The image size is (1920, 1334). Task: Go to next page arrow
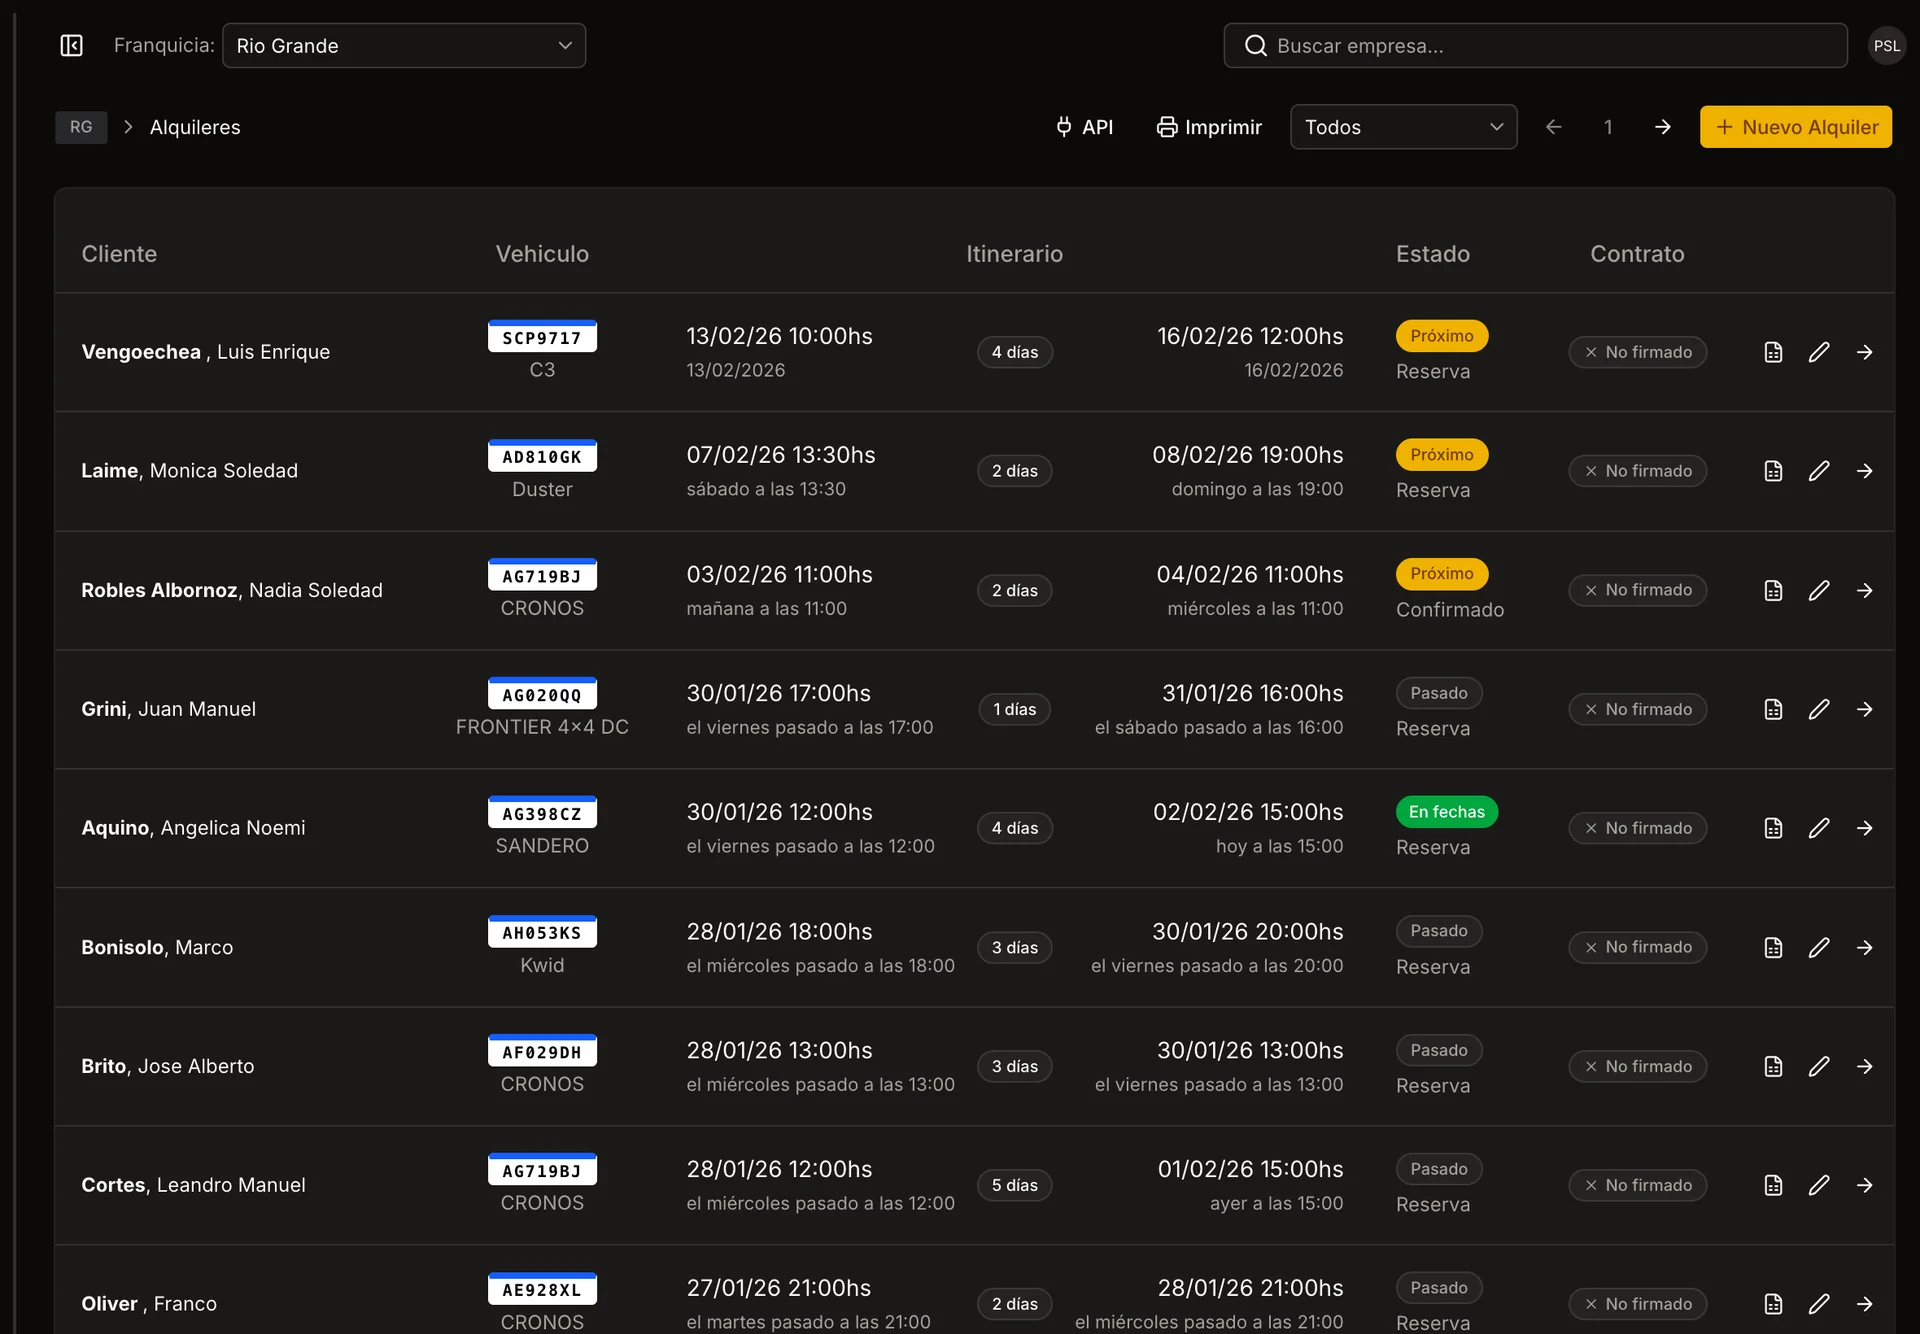tap(1662, 127)
